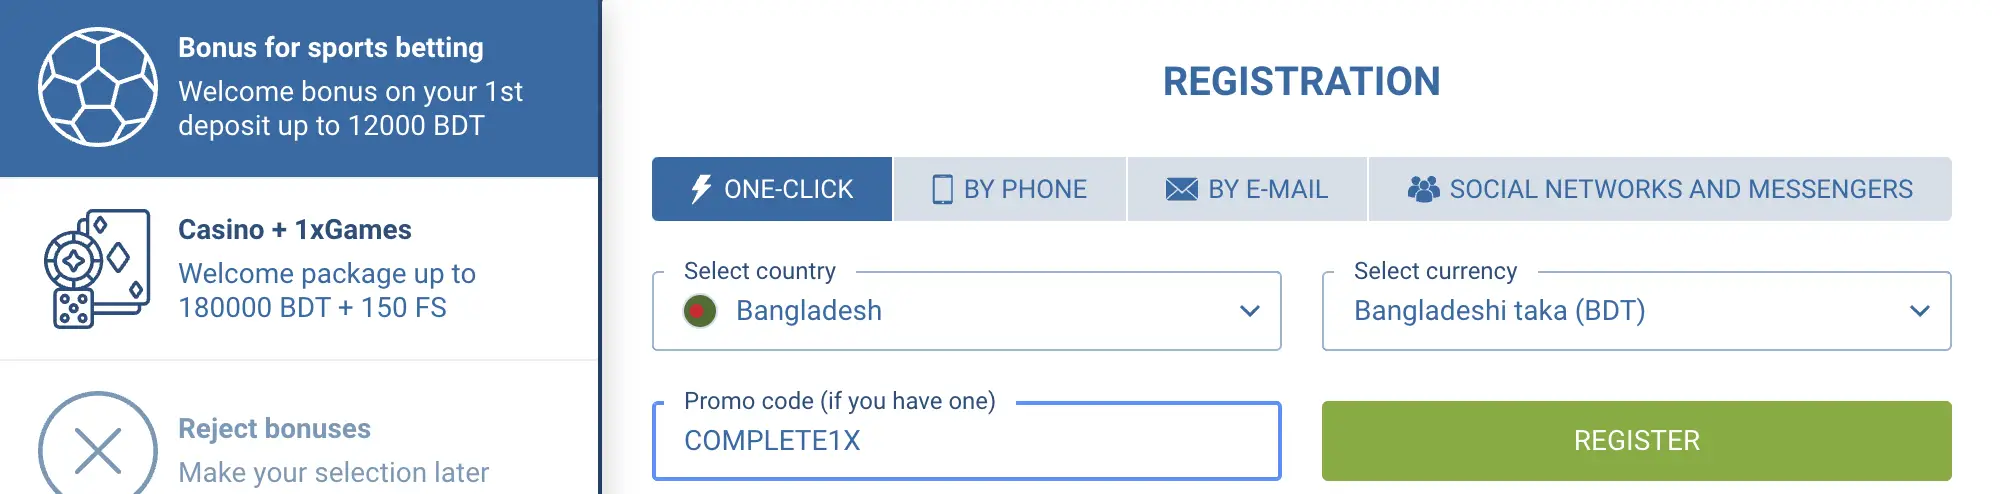2000x494 pixels.
Task: Open the Select currency dropdown
Action: tap(1635, 311)
